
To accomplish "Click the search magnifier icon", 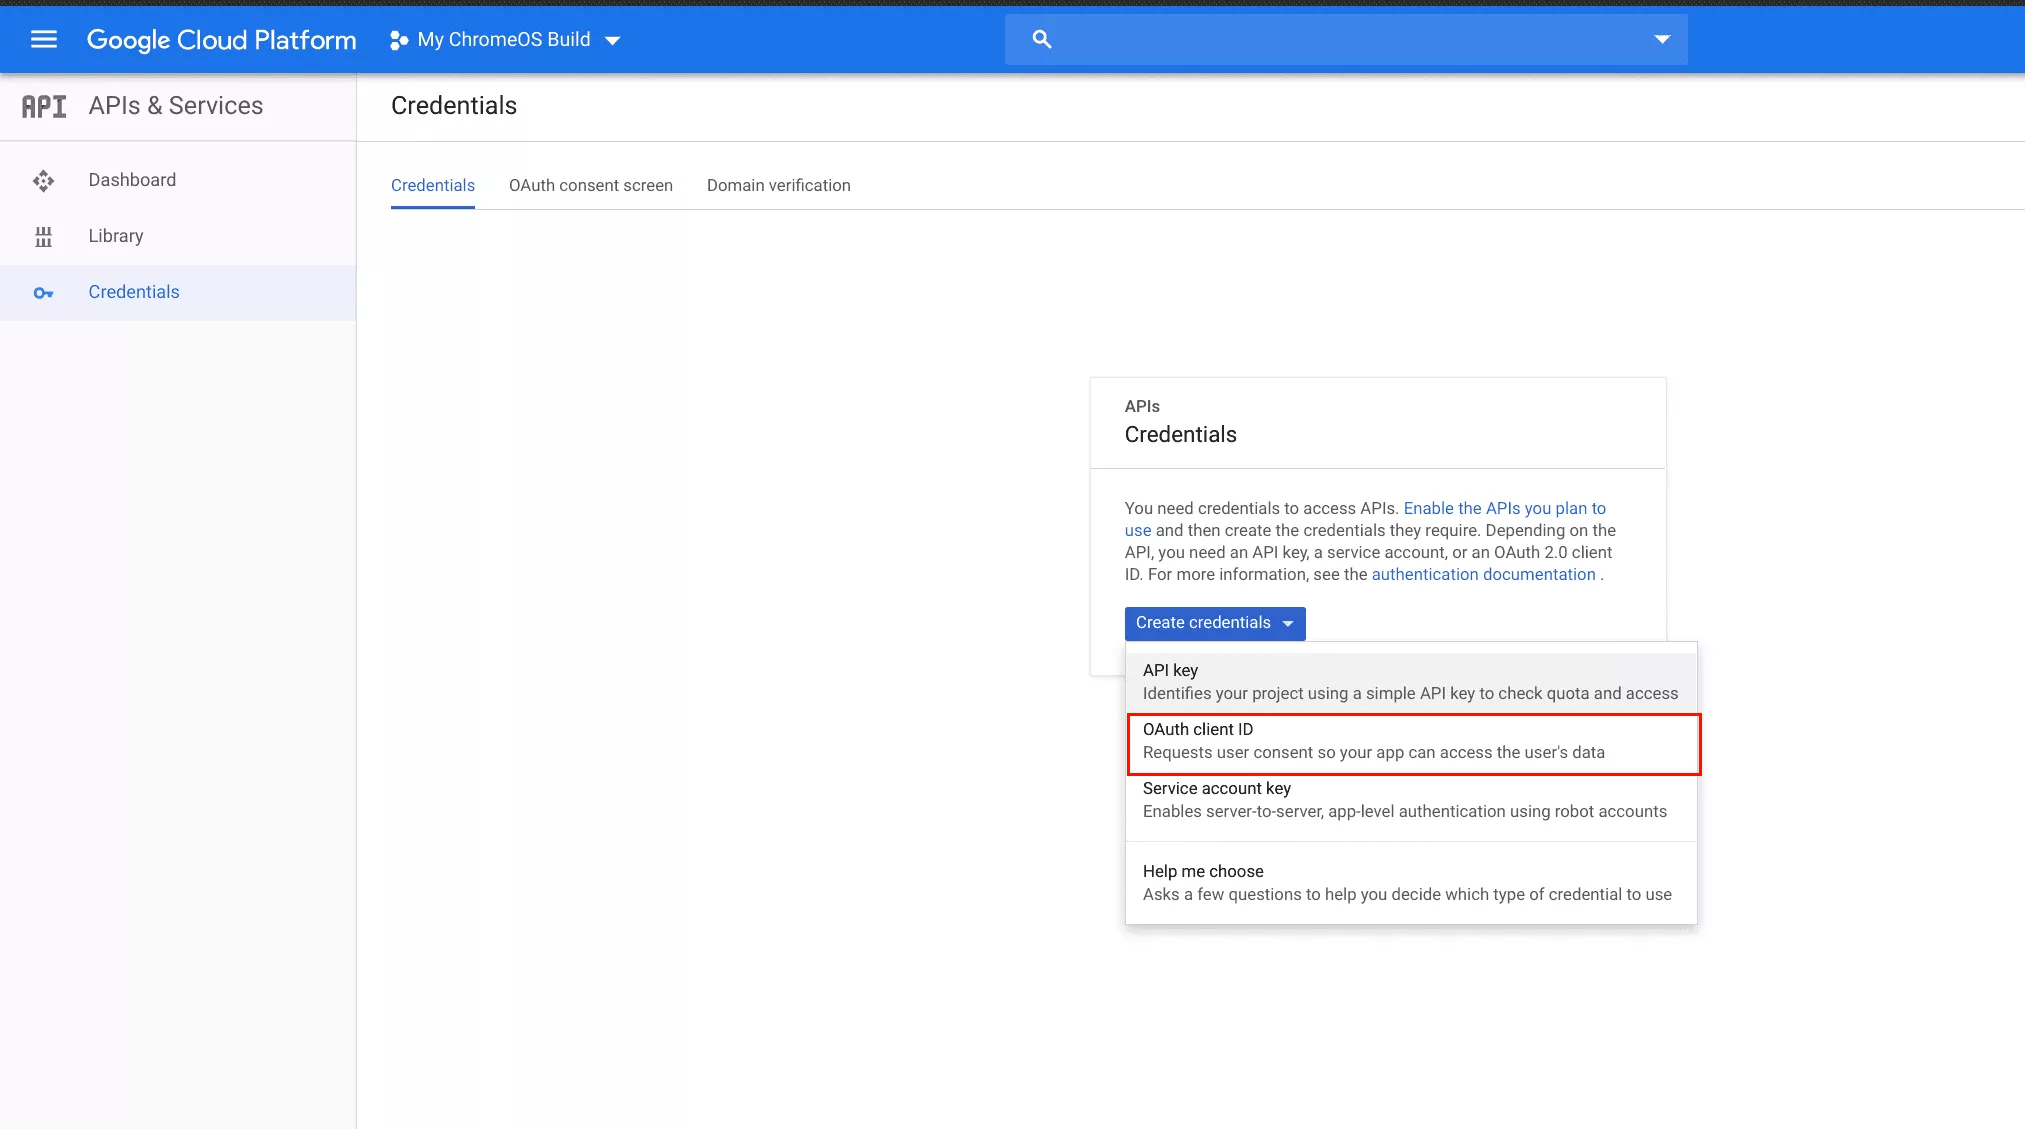I will pos(1041,40).
